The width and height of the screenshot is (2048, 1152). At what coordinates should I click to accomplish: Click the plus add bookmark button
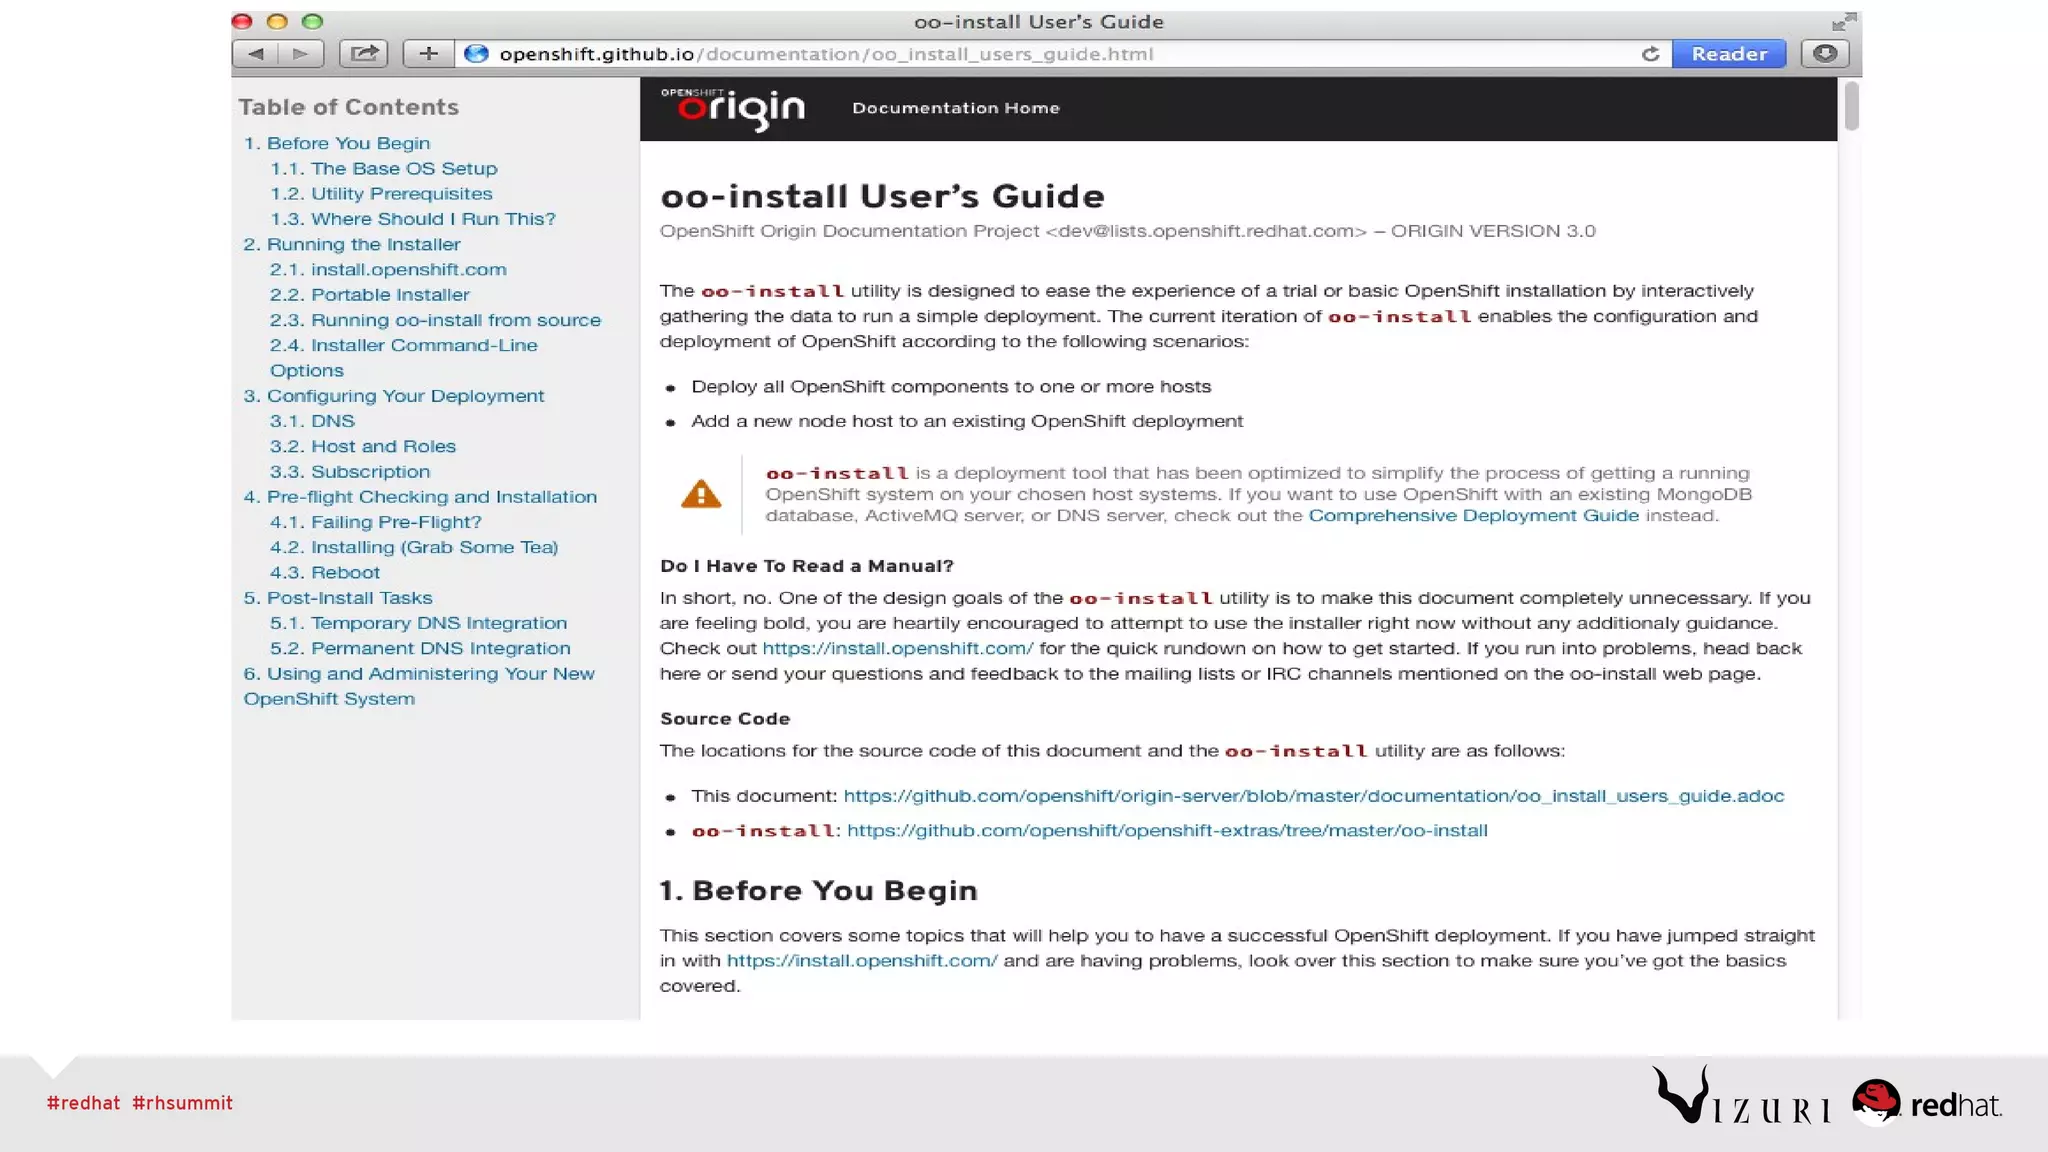pos(428,54)
